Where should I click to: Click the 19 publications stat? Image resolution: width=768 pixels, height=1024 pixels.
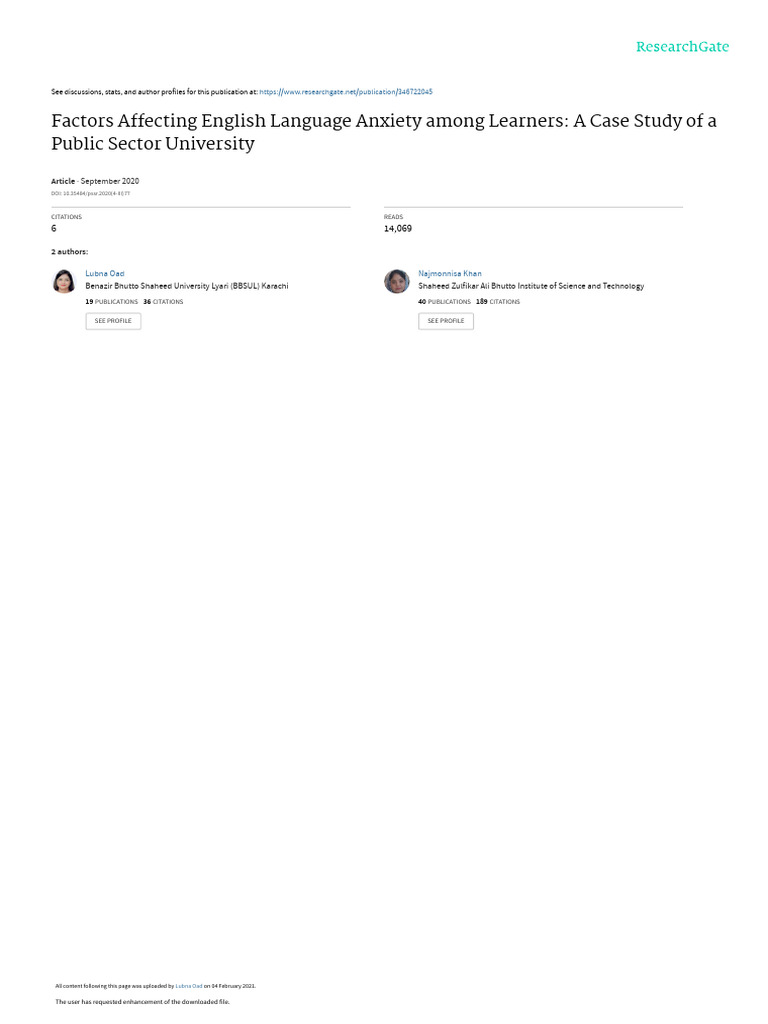(x=112, y=302)
